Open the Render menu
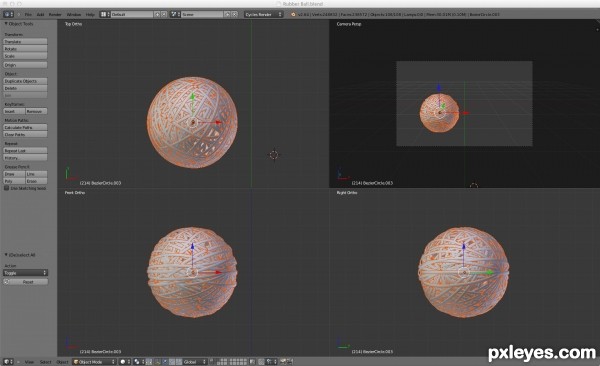The height and width of the screenshot is (366, 600). pyautogui.click(x=55, y=15)
